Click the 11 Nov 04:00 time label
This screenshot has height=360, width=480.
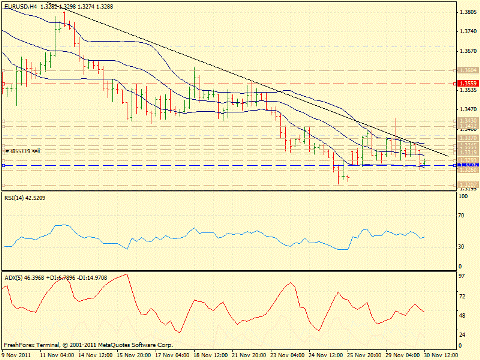coord(57,355)
